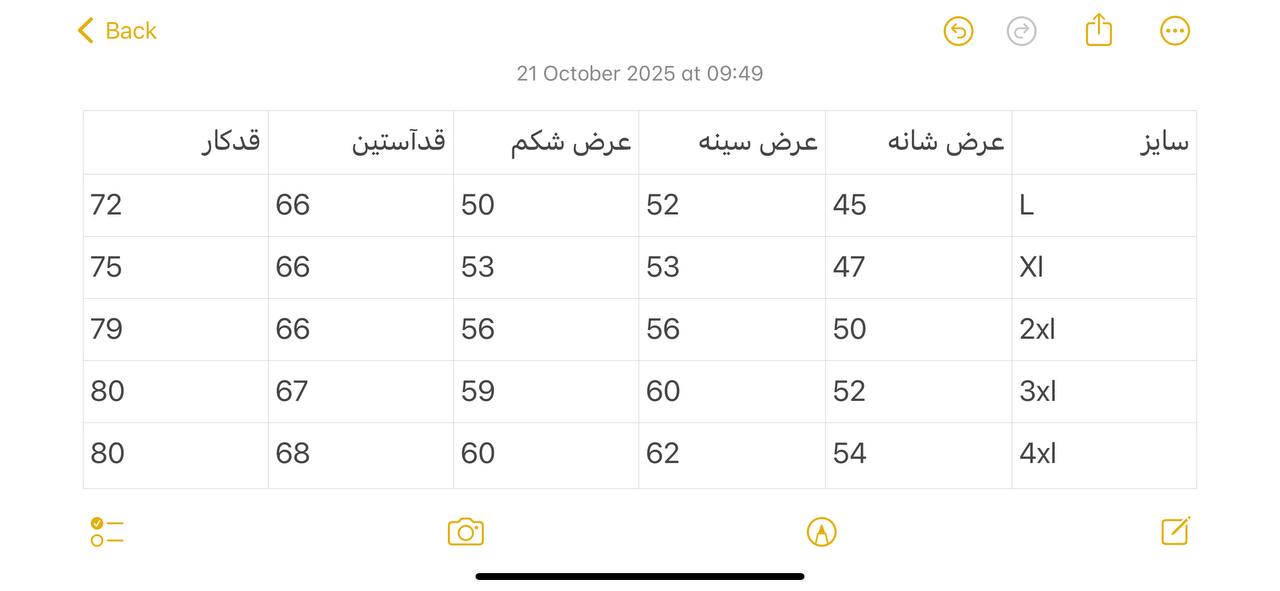Viewport: 1280px width, 591px height.
Task: Open the checklist tool
Action: 106,533
